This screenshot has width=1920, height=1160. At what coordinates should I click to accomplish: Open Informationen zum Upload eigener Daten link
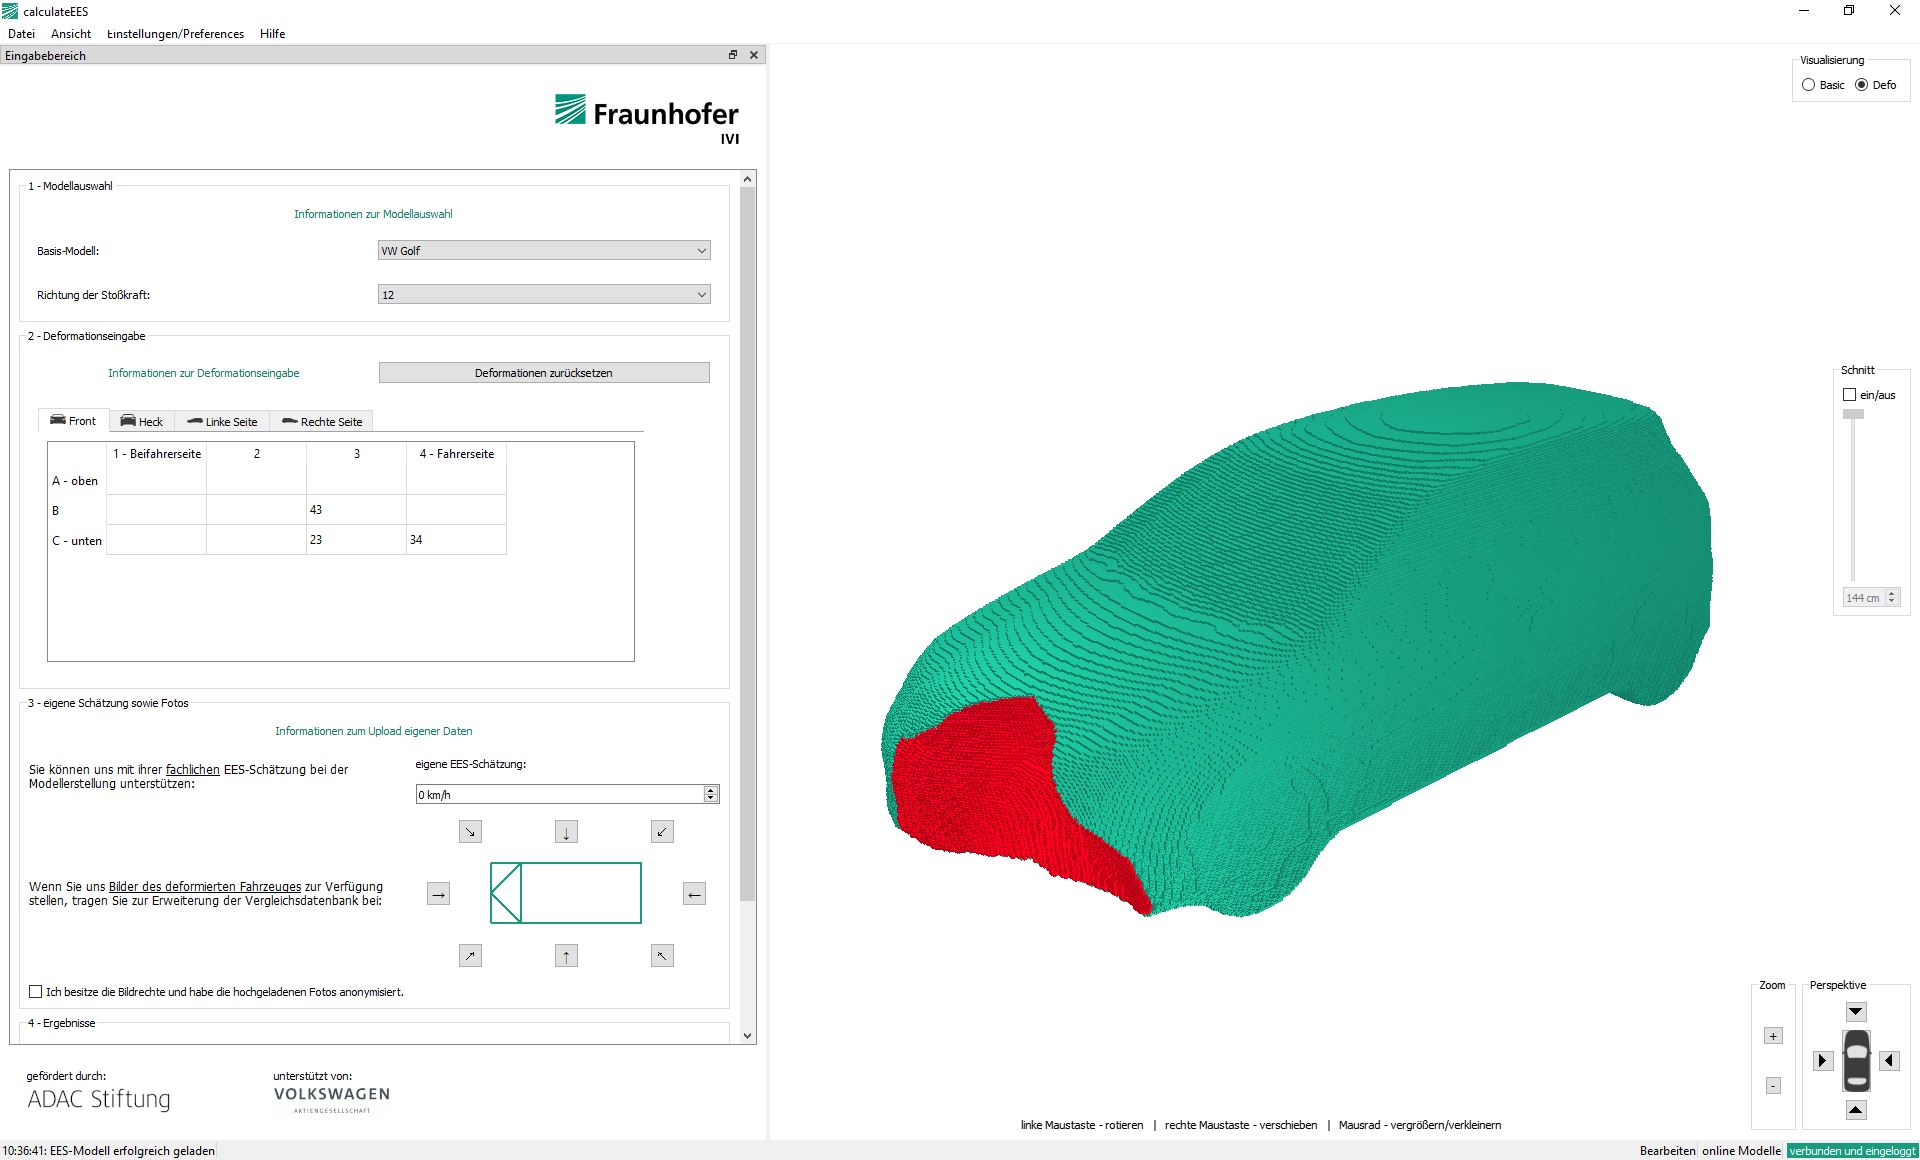pyautogui.click(x=374, y=731)
